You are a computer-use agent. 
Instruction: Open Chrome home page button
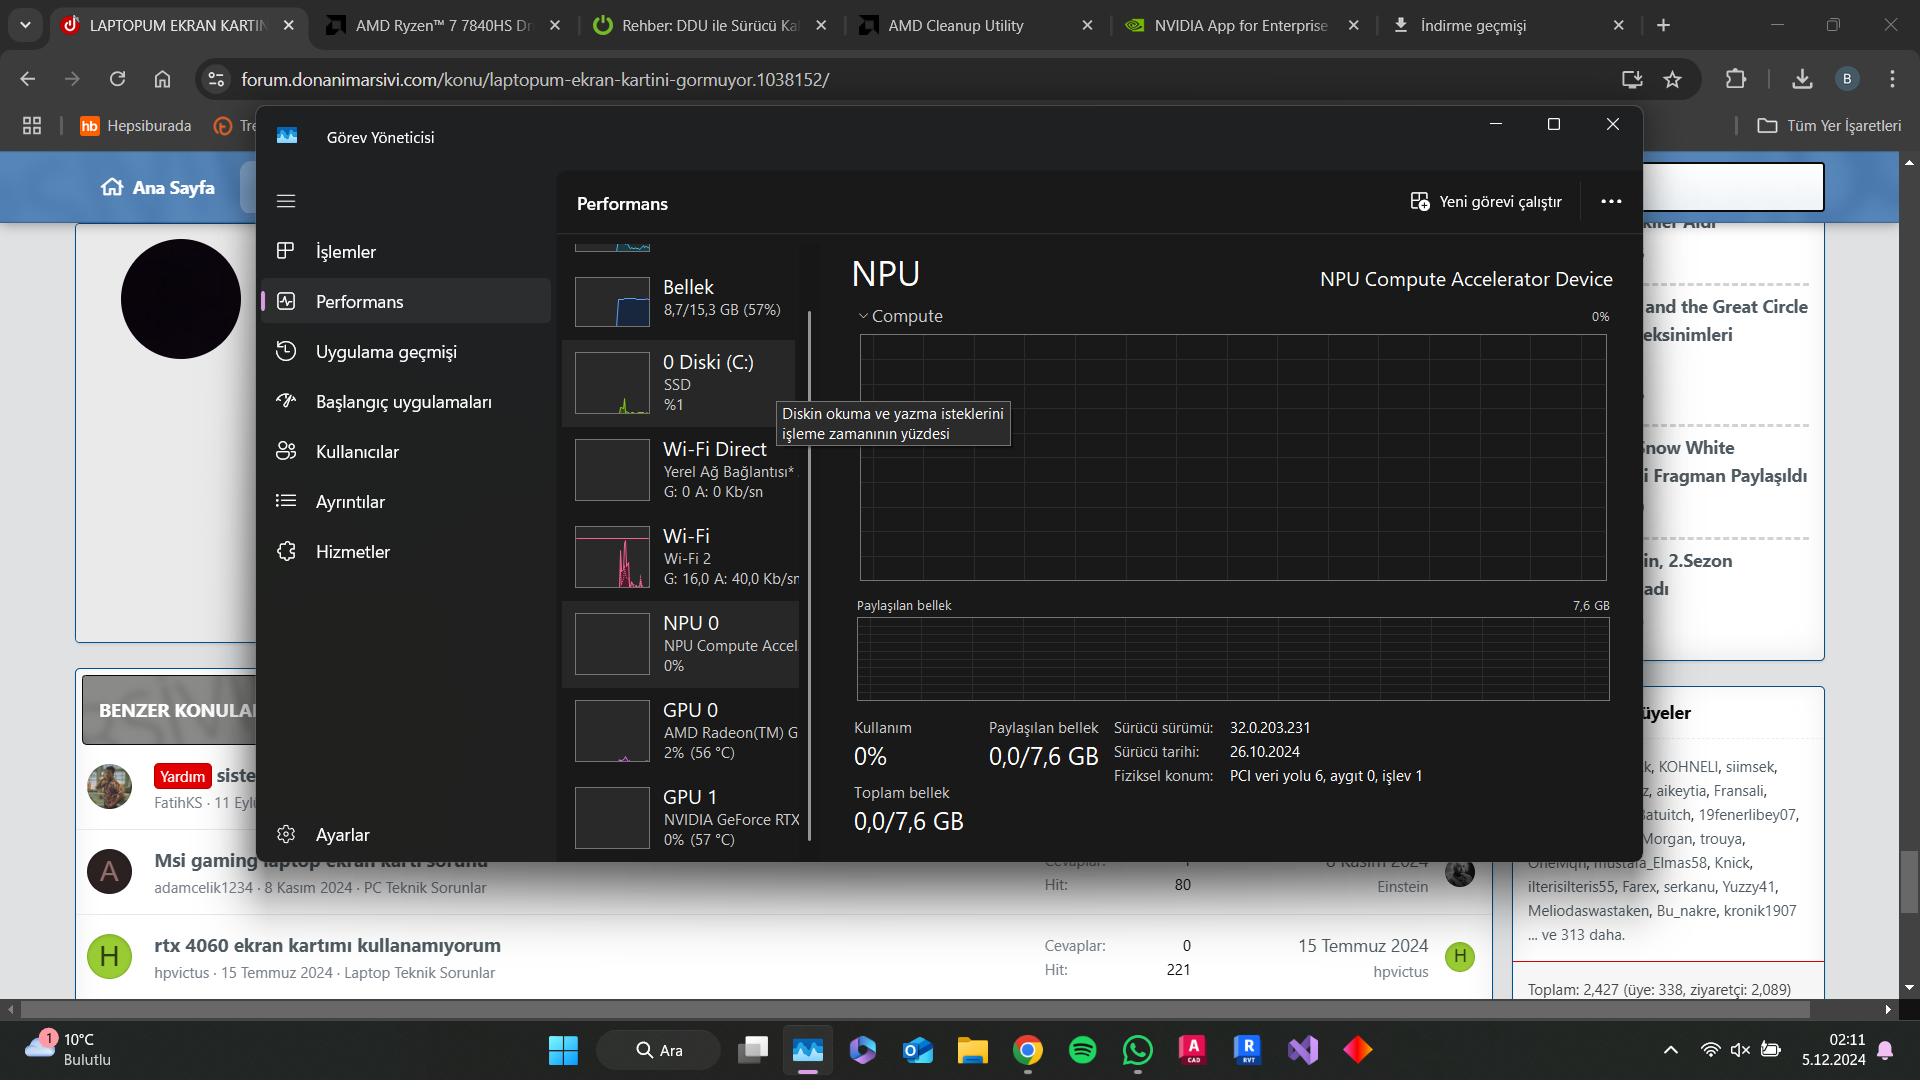(162, 79)
